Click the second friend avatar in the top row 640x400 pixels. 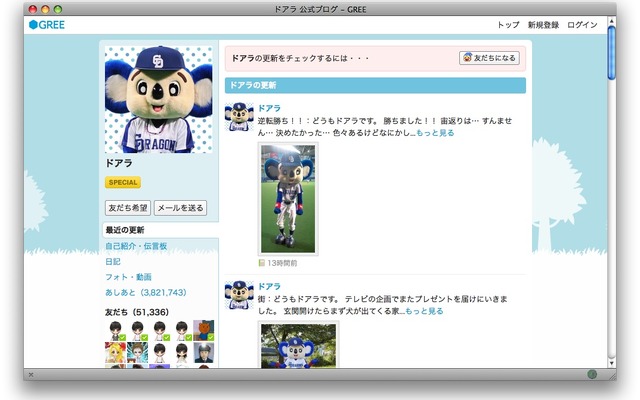pos(138,331)
